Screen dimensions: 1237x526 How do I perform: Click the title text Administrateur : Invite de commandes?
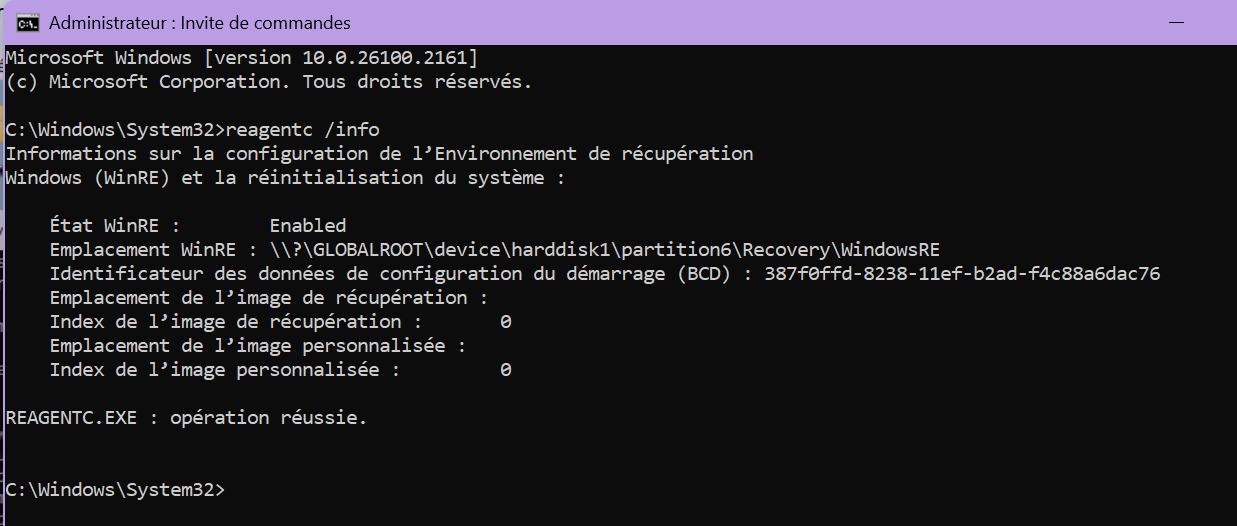tap(200, 22)
